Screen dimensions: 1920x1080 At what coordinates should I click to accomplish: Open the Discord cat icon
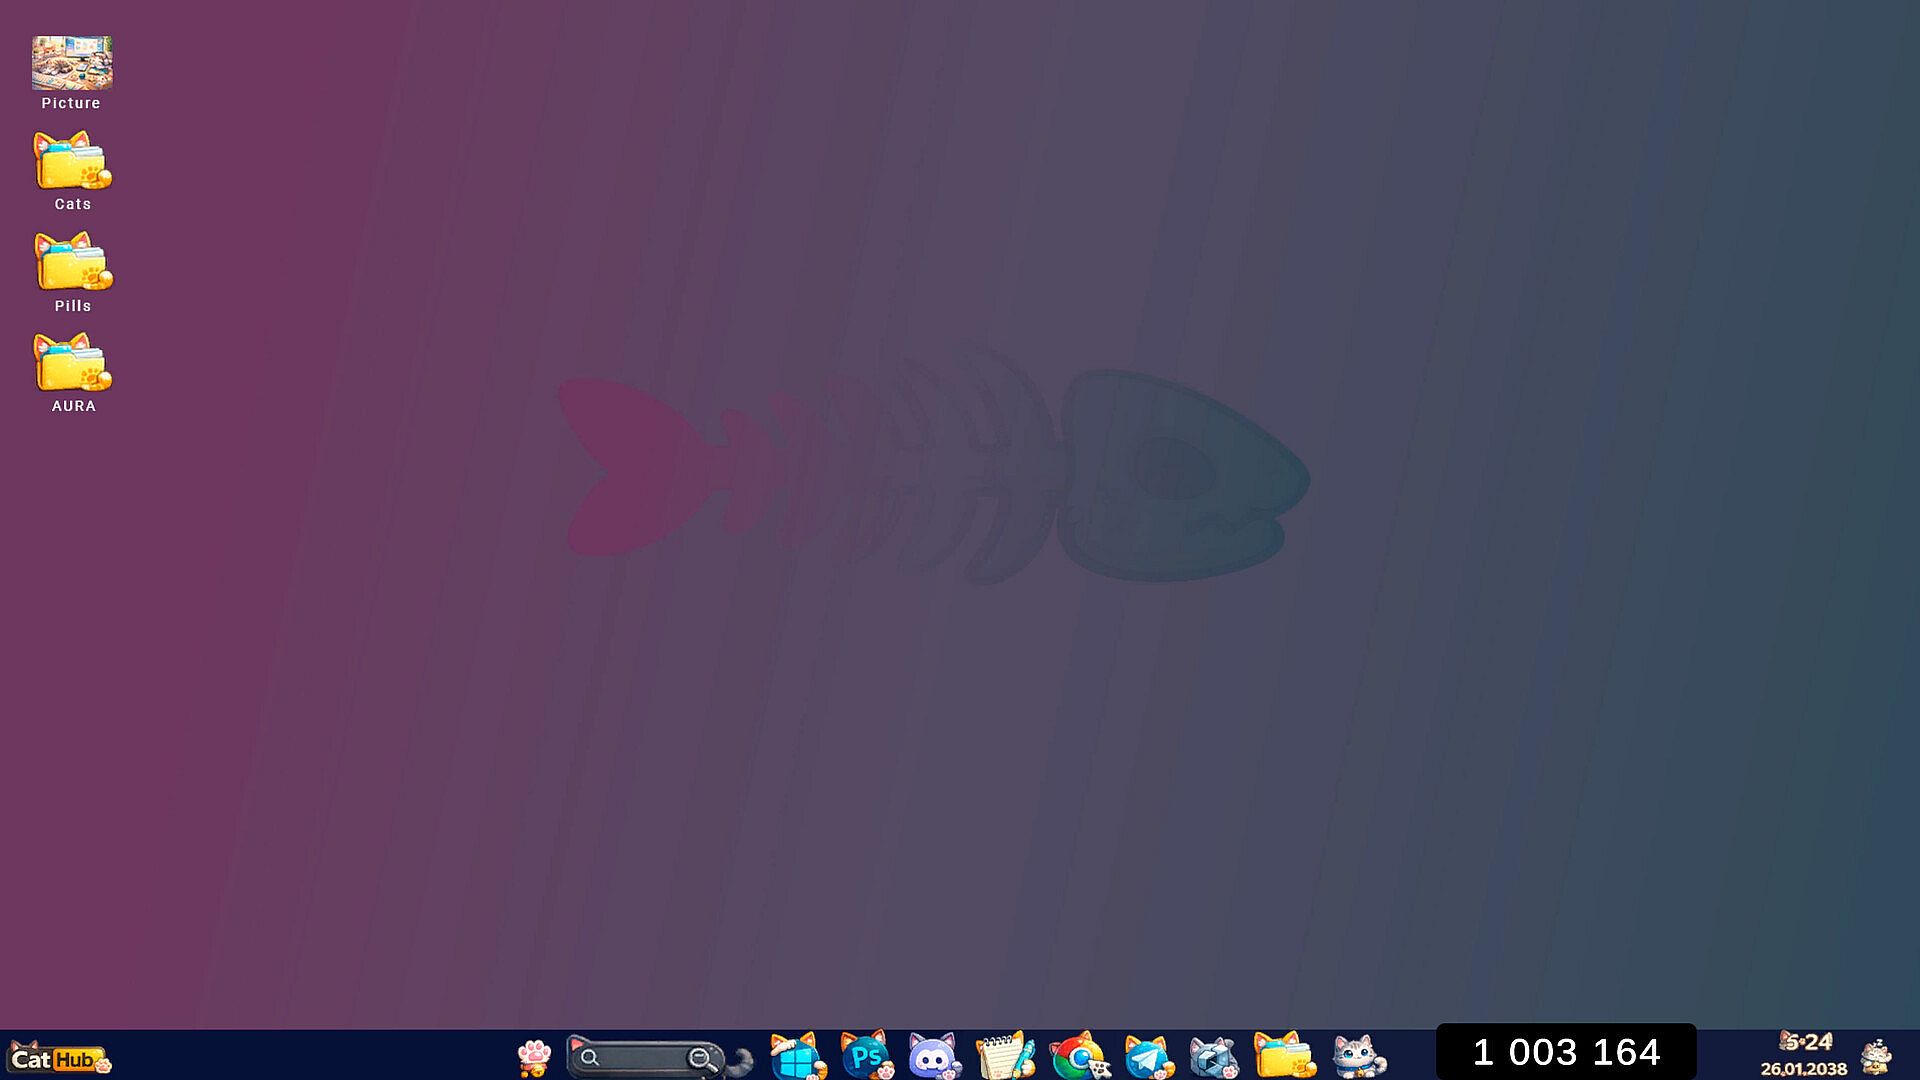[934, 1057]
